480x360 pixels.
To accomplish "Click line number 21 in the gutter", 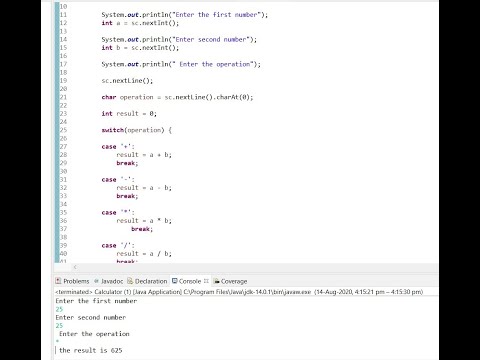I will click(63, 97).
